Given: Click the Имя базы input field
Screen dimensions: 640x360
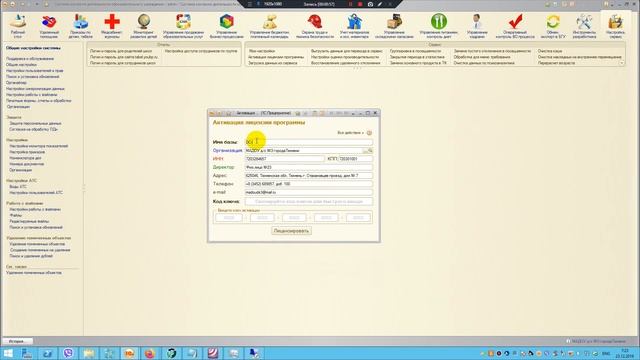Looking at the screenshot, I should [x=309, y=142].
